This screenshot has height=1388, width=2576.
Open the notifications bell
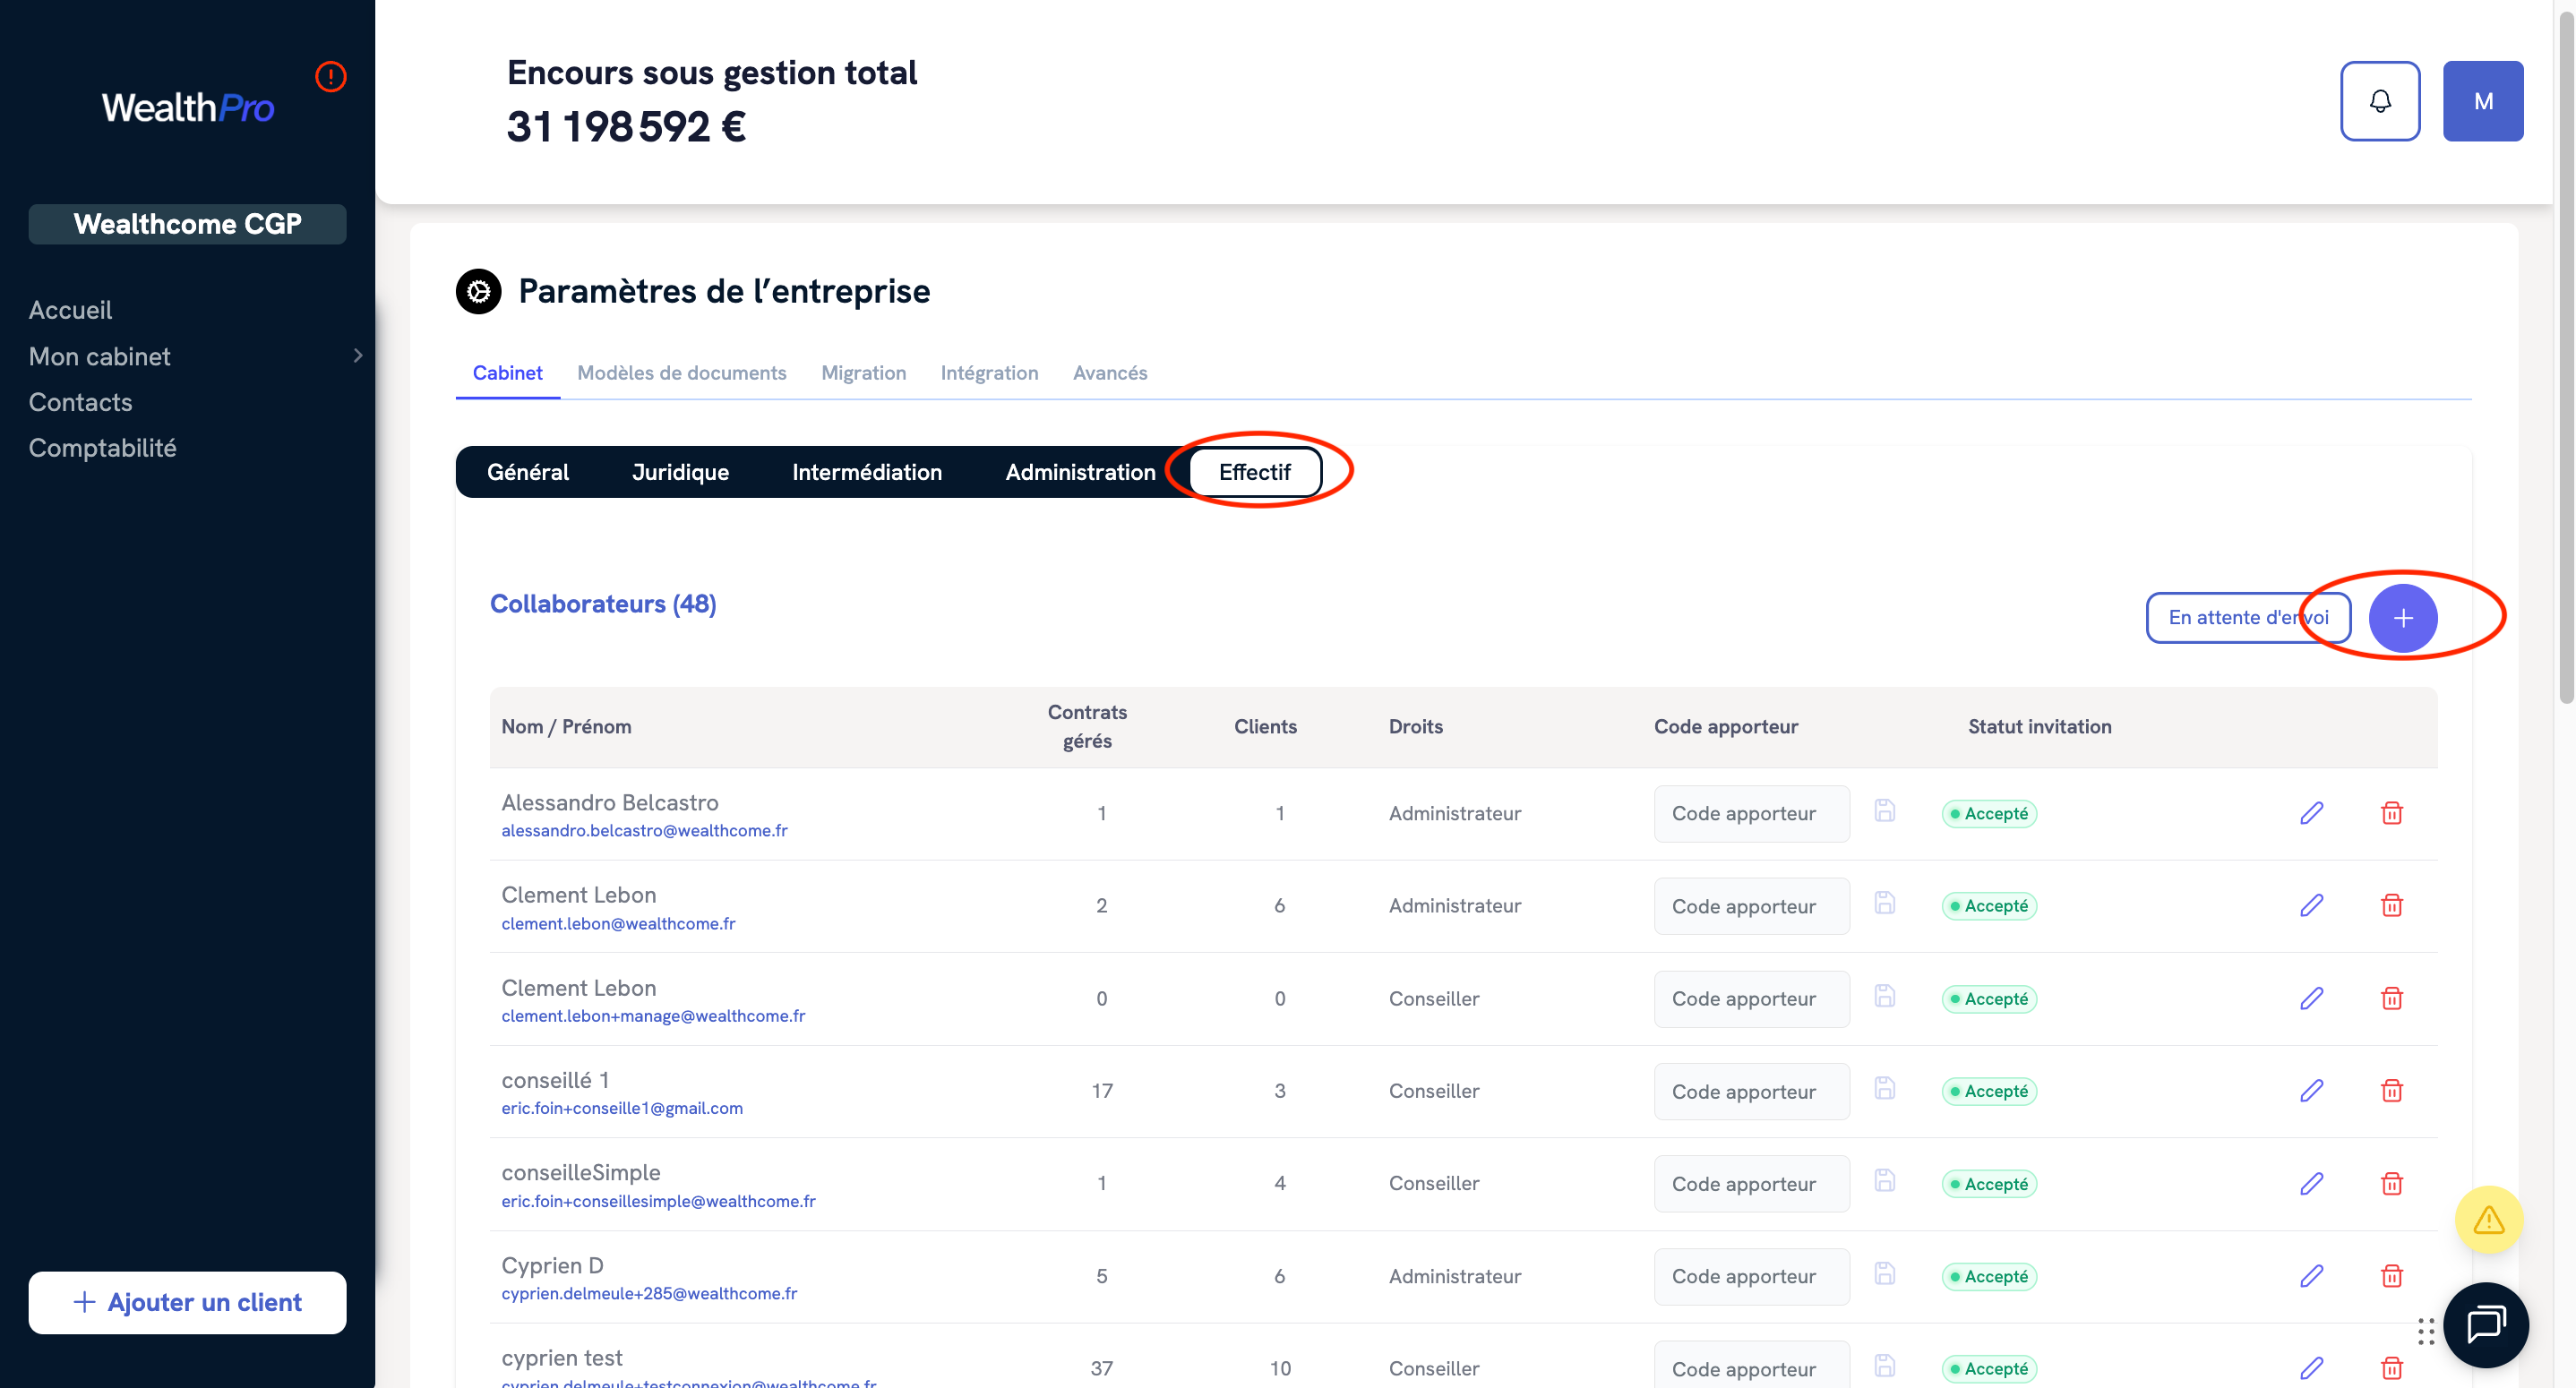2379,101
